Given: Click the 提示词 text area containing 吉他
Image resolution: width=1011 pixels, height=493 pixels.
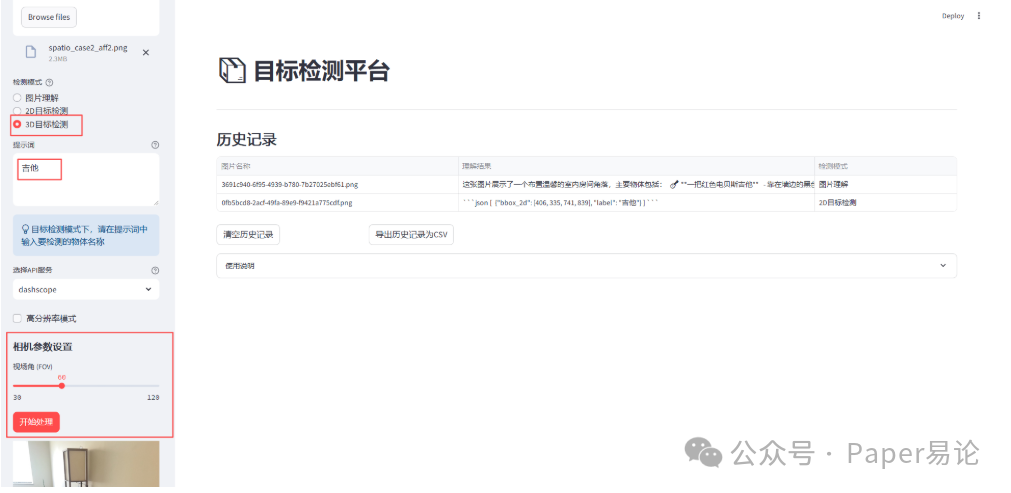Looking at the screenshot, I should point(86,180).
